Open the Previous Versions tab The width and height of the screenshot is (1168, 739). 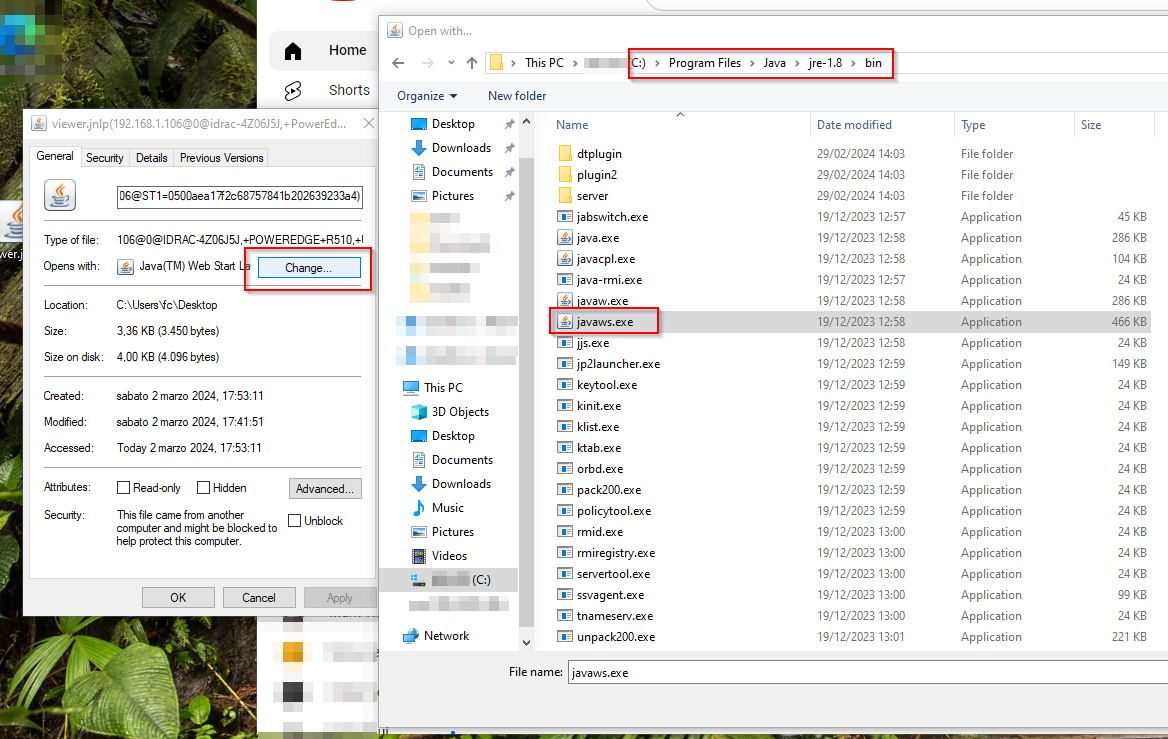(x=221, y=158)
